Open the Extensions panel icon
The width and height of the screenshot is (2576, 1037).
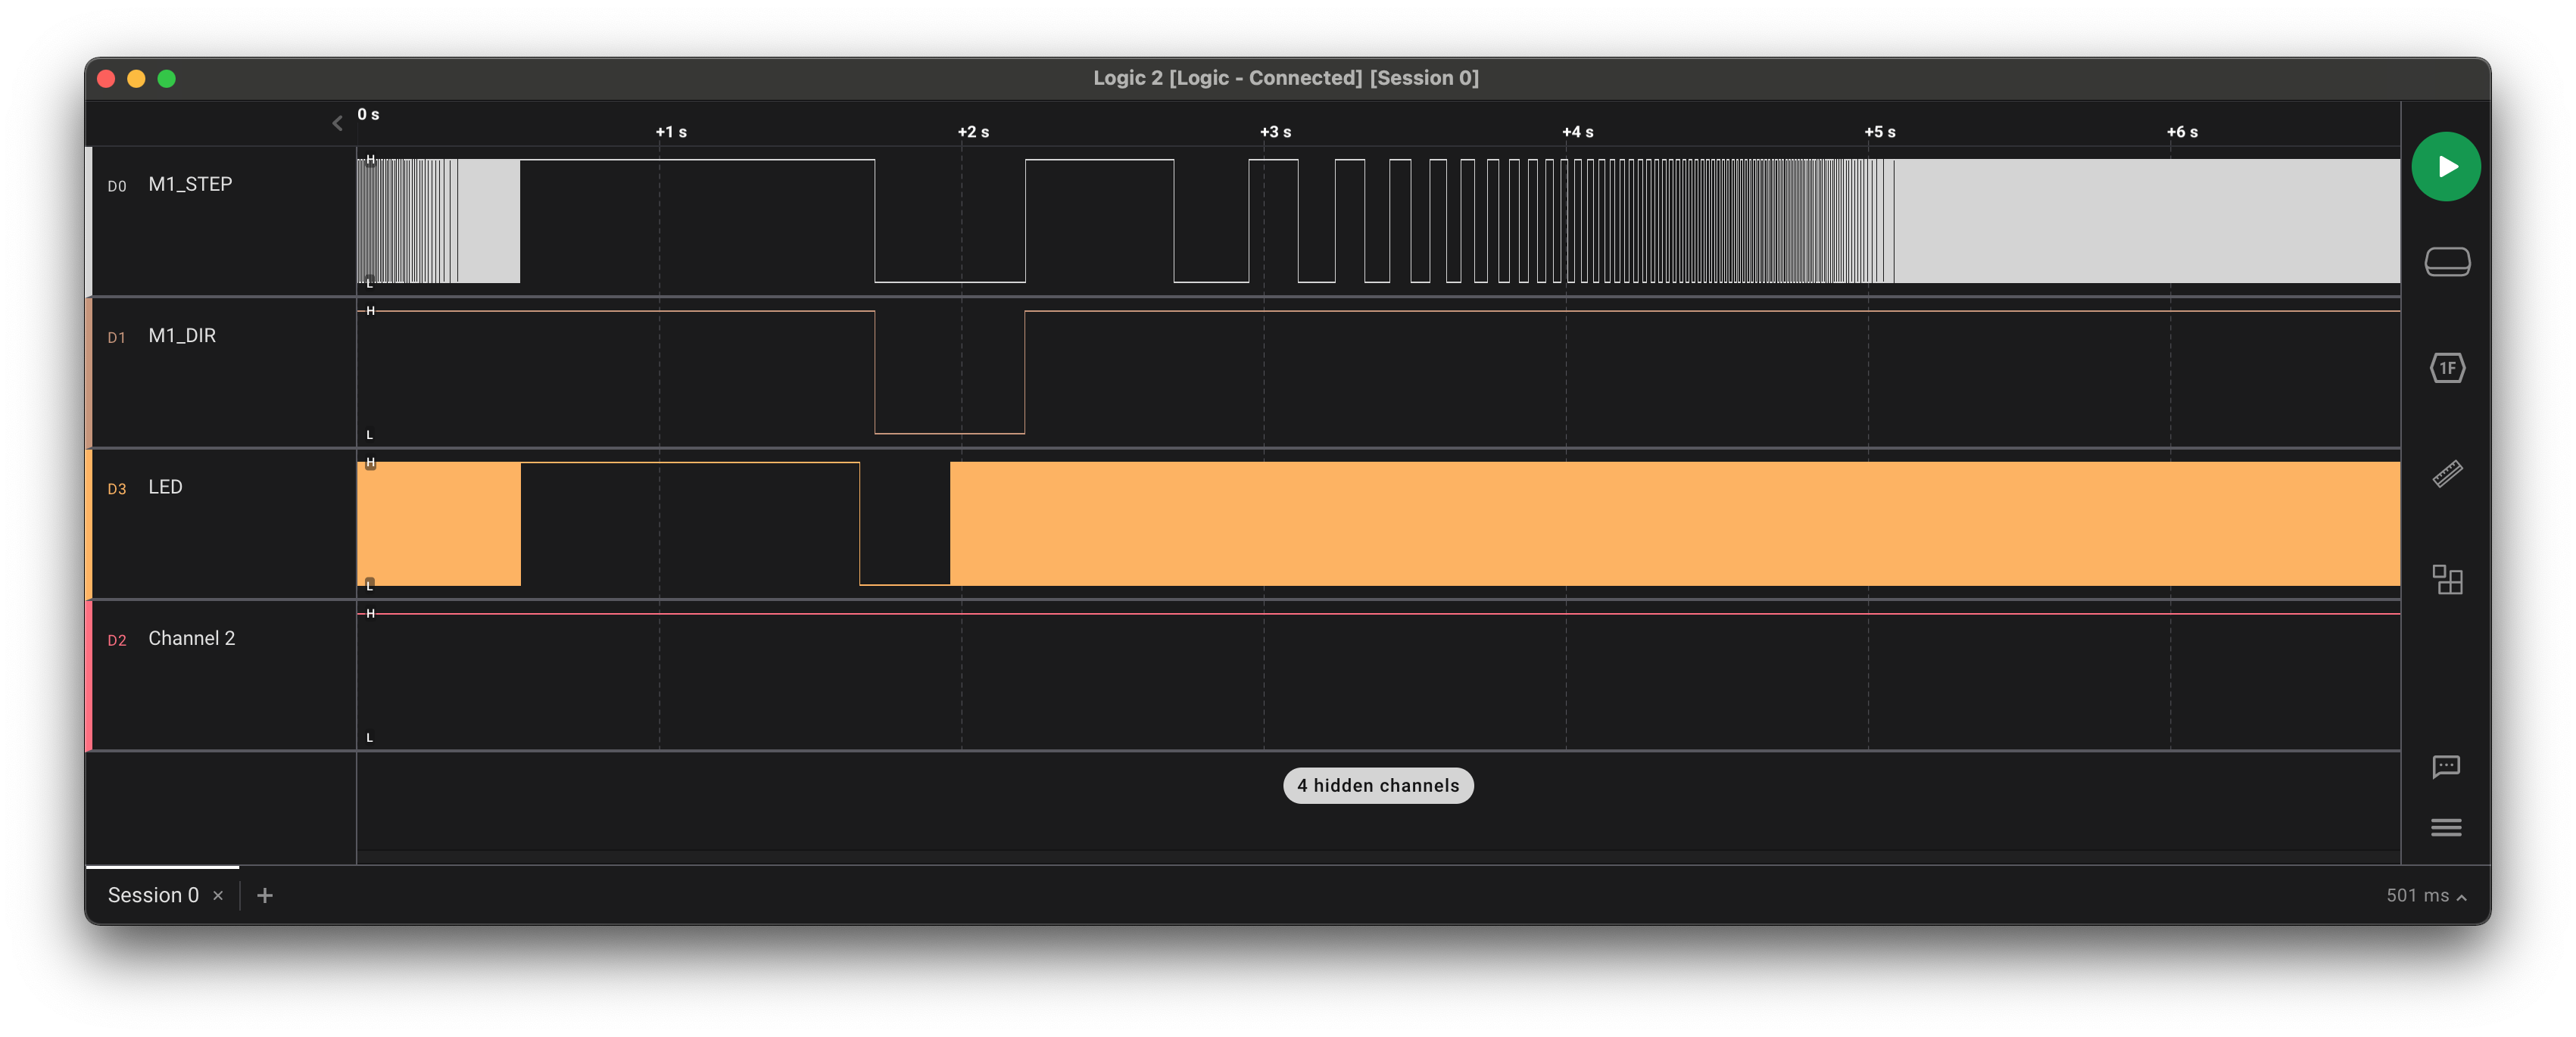2446,579
